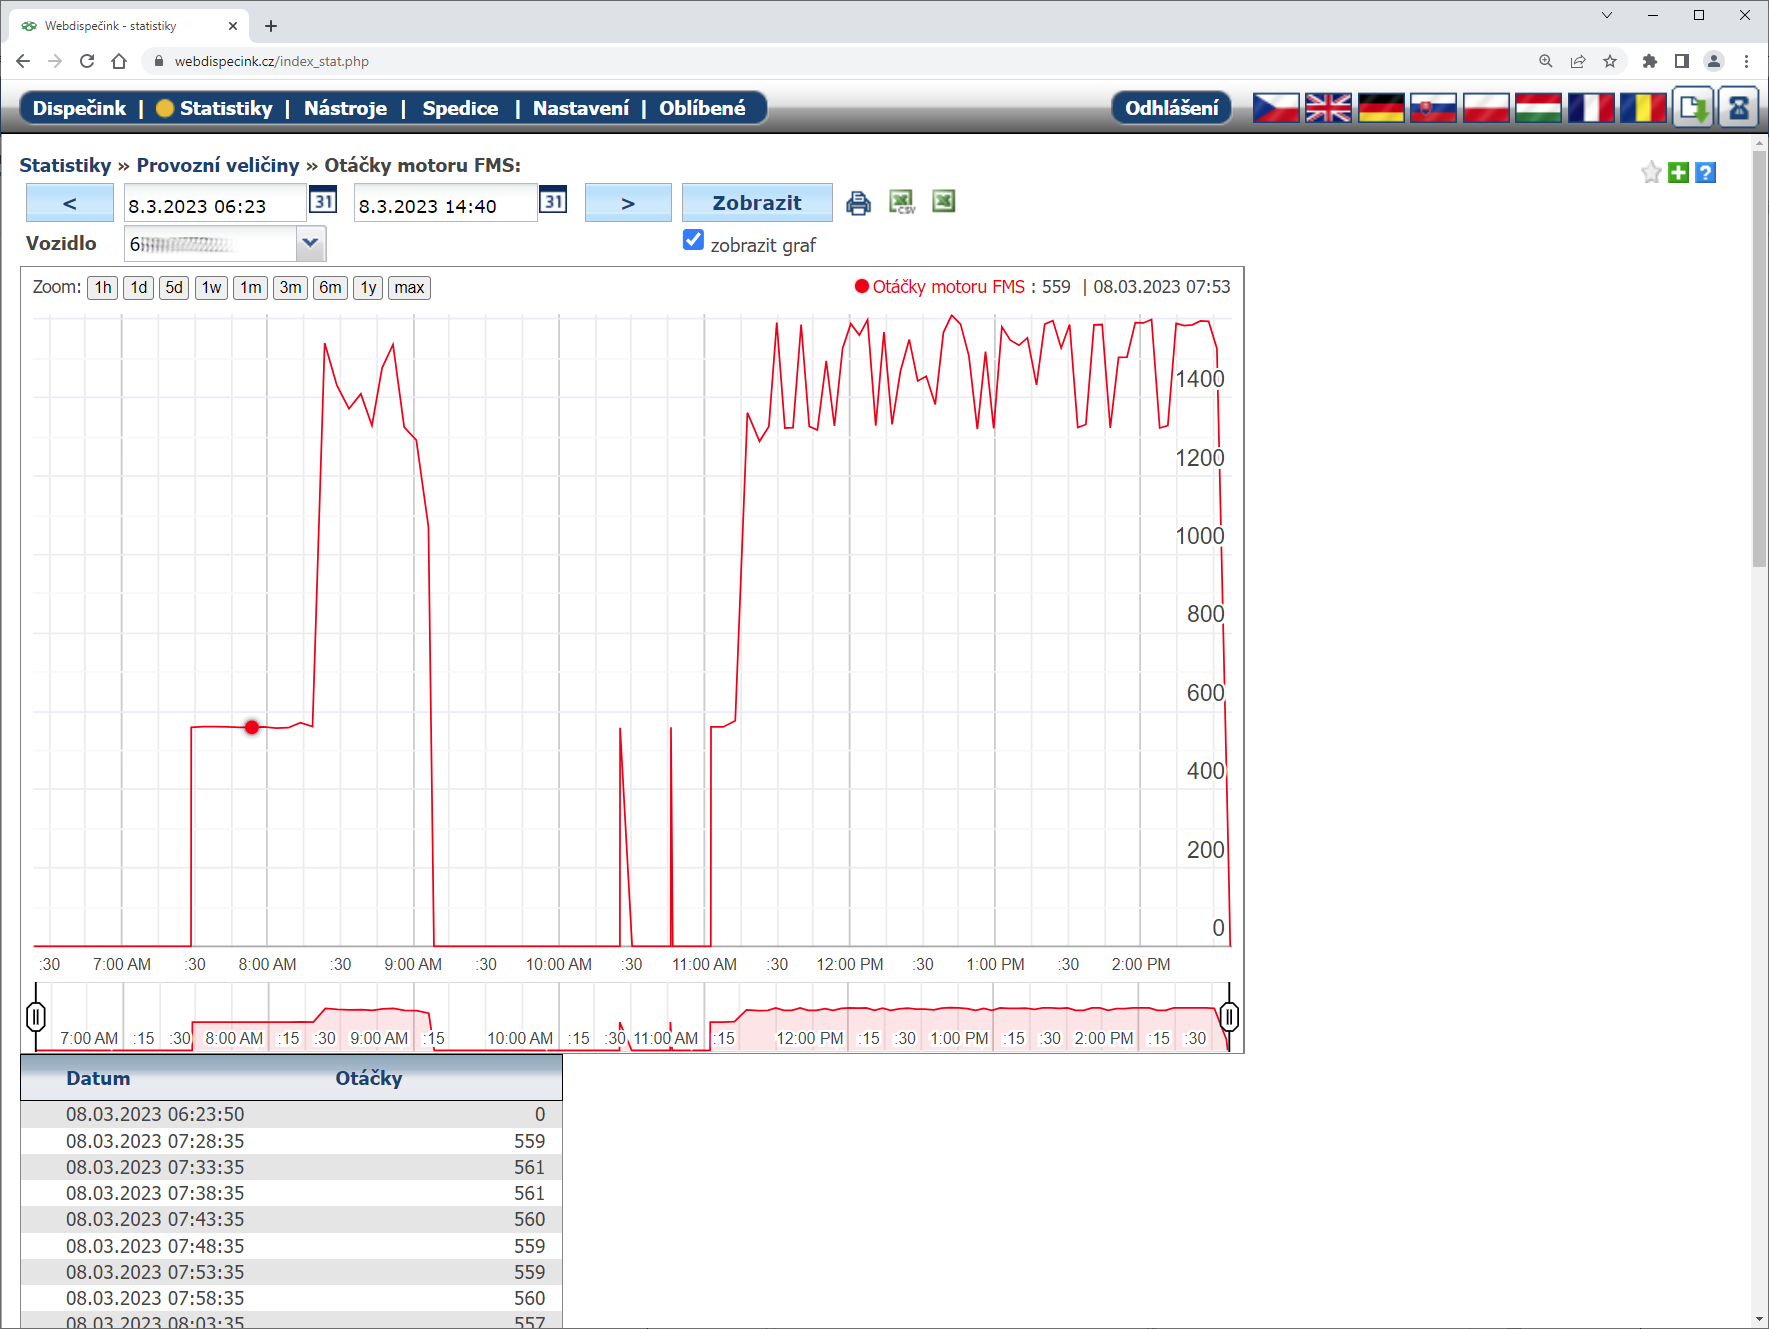Click the blue help question mark icon
This screenshot has height=1329, width=1769.
click(x=1706, y=173)
